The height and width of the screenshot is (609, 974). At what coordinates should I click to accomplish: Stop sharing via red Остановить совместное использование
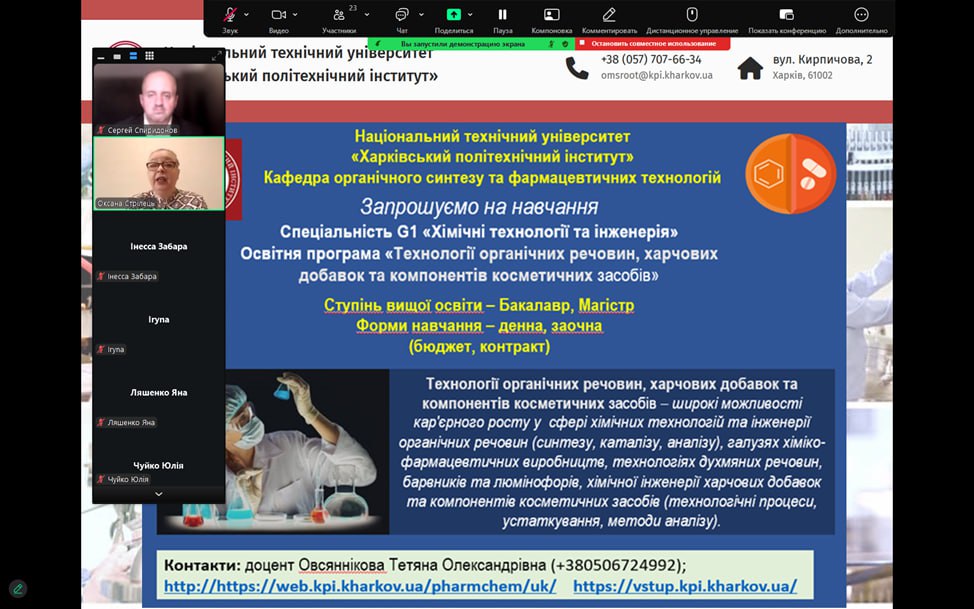coord(653,44)
